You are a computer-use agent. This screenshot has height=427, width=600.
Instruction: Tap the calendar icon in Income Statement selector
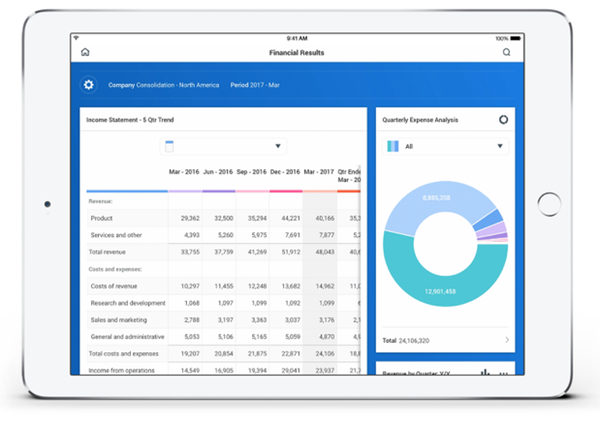170,146
